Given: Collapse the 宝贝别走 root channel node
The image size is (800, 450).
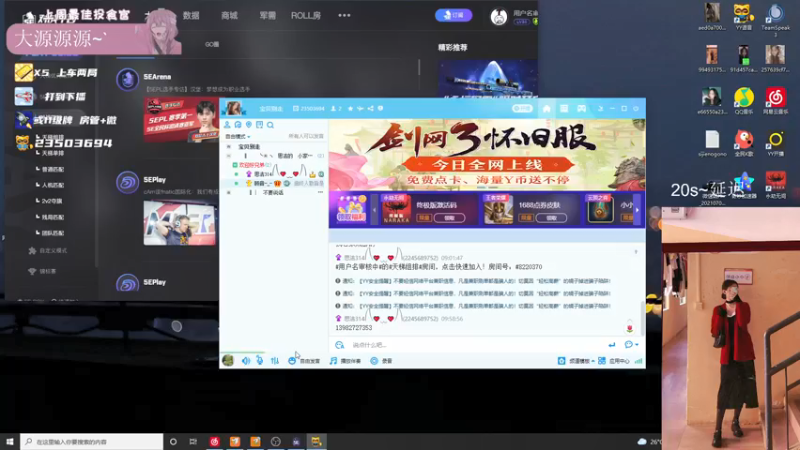Looking at the screenshot, I should 229,146.
